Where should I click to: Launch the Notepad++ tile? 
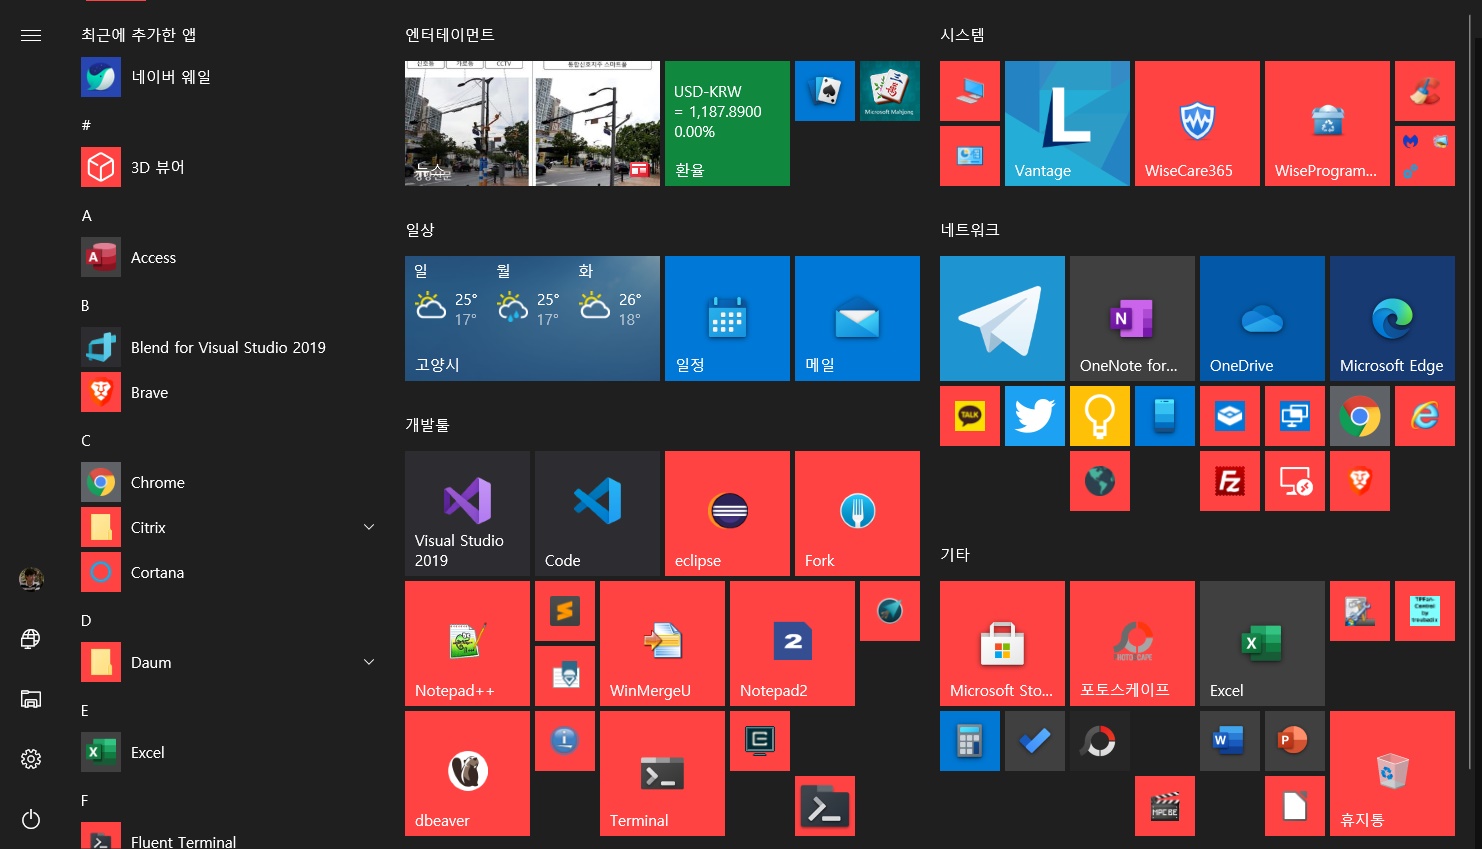[467, 643]
